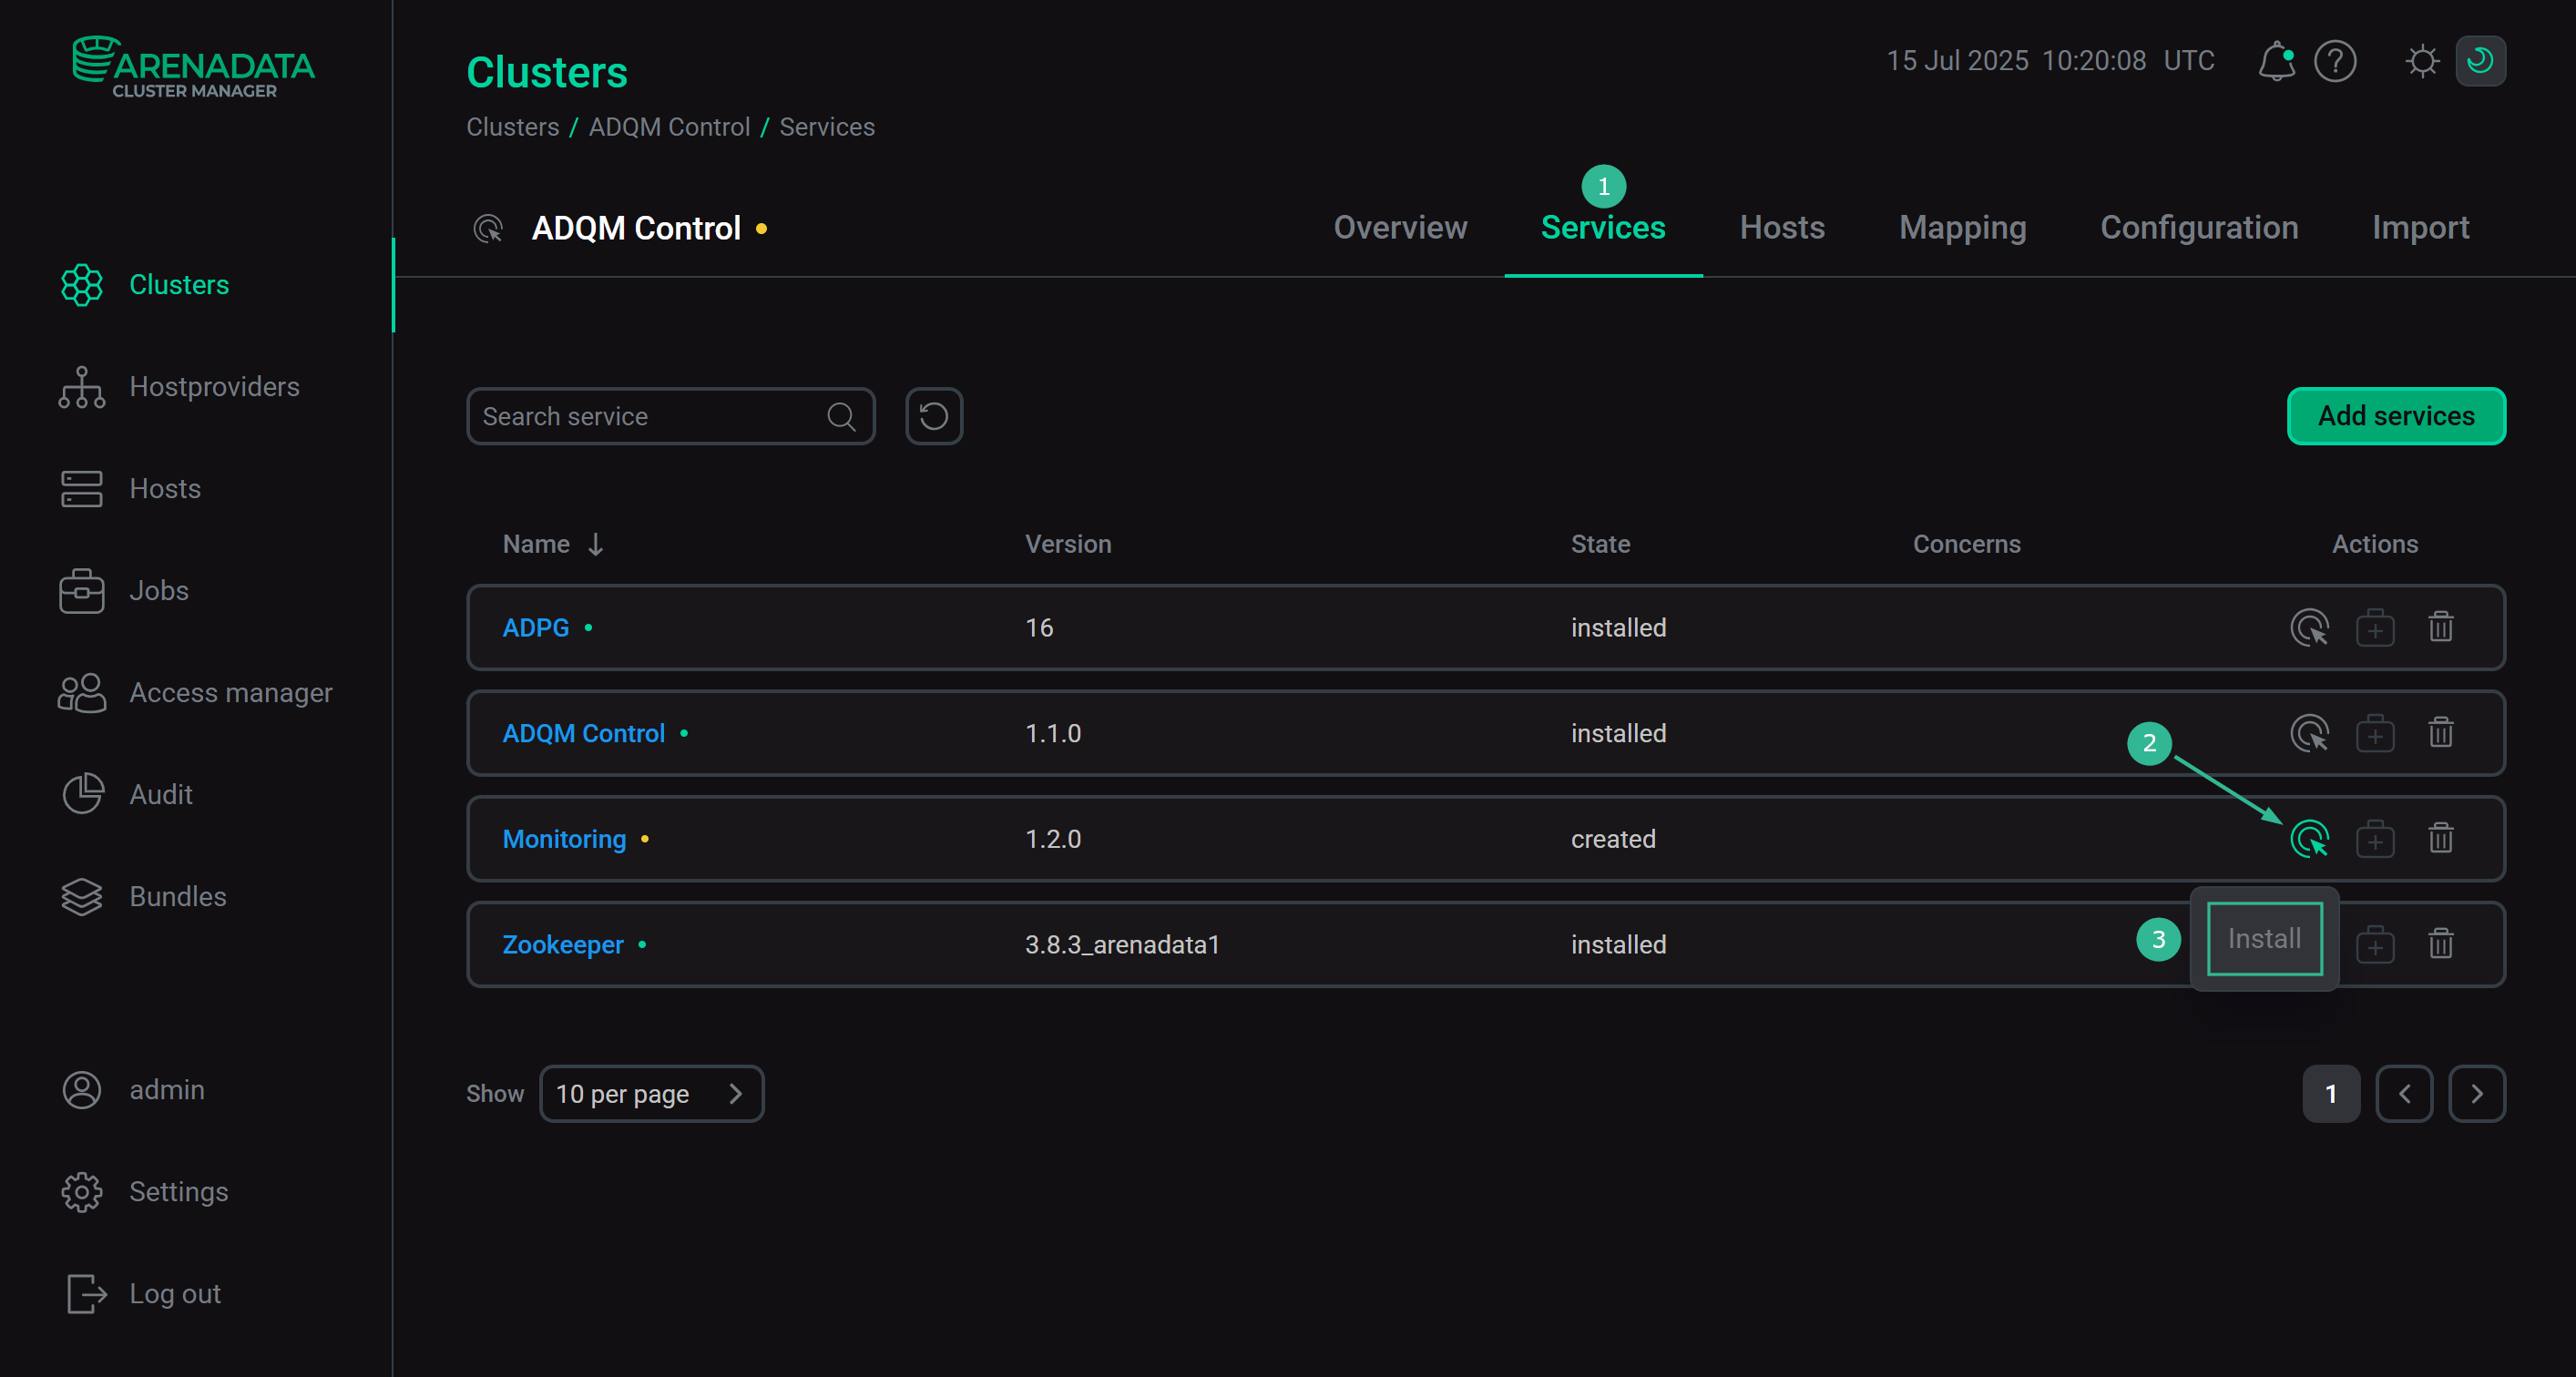Open cluster actions icon beside ADQM Control title

pyautogui.click(x=488, y=229)
